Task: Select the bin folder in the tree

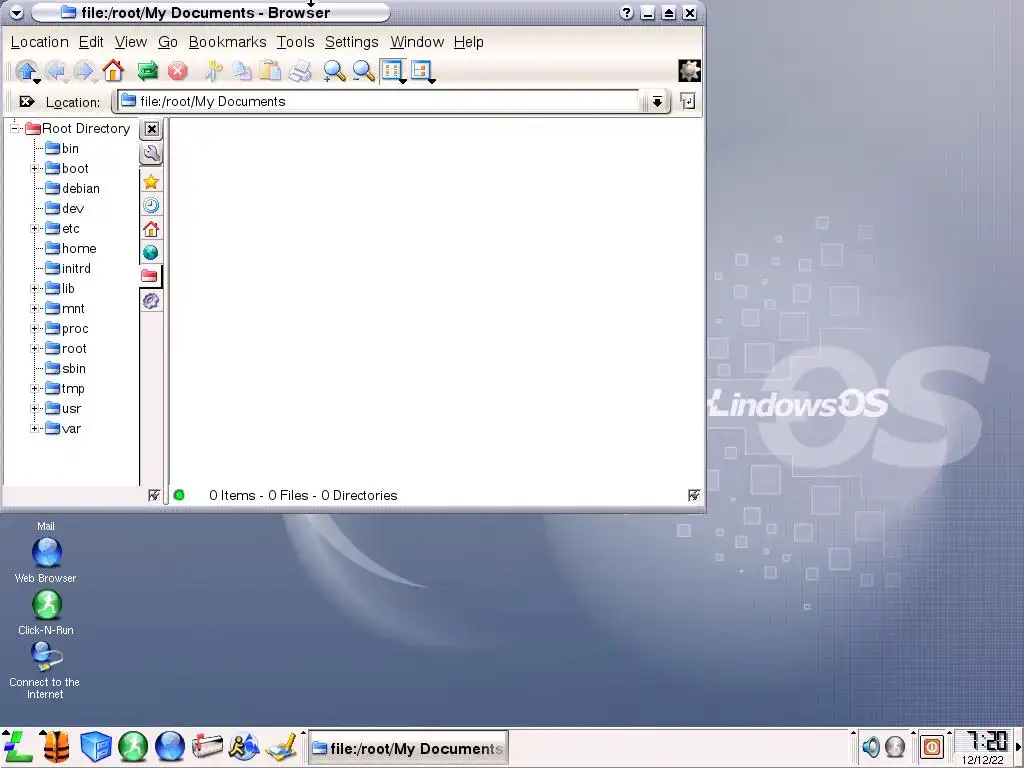Action: [62, 149]
